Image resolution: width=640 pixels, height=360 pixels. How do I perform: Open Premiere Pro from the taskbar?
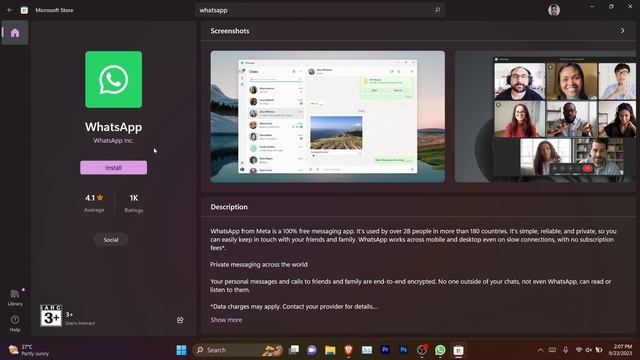coord(385,350)
